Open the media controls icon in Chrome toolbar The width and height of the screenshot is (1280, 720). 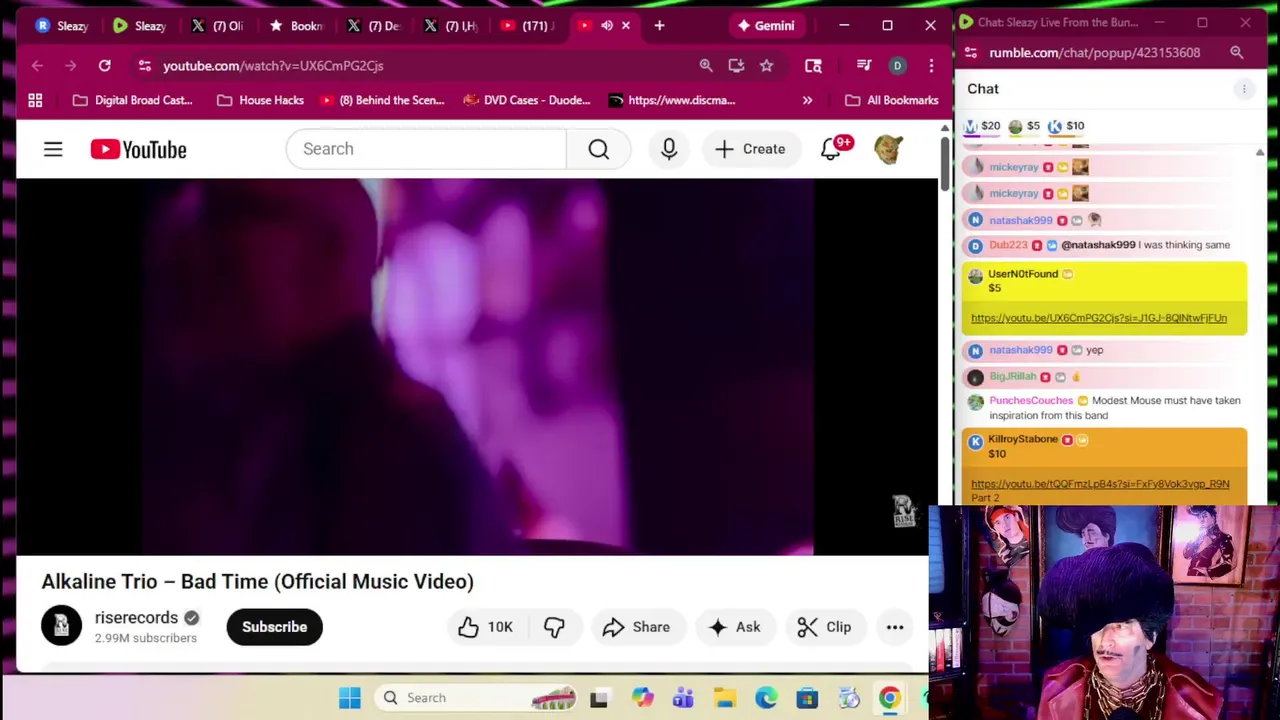coord(864,65)
